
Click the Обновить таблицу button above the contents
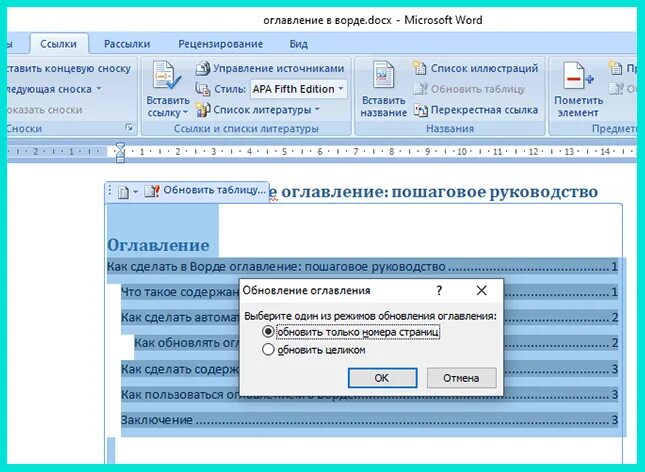(205, 191)
